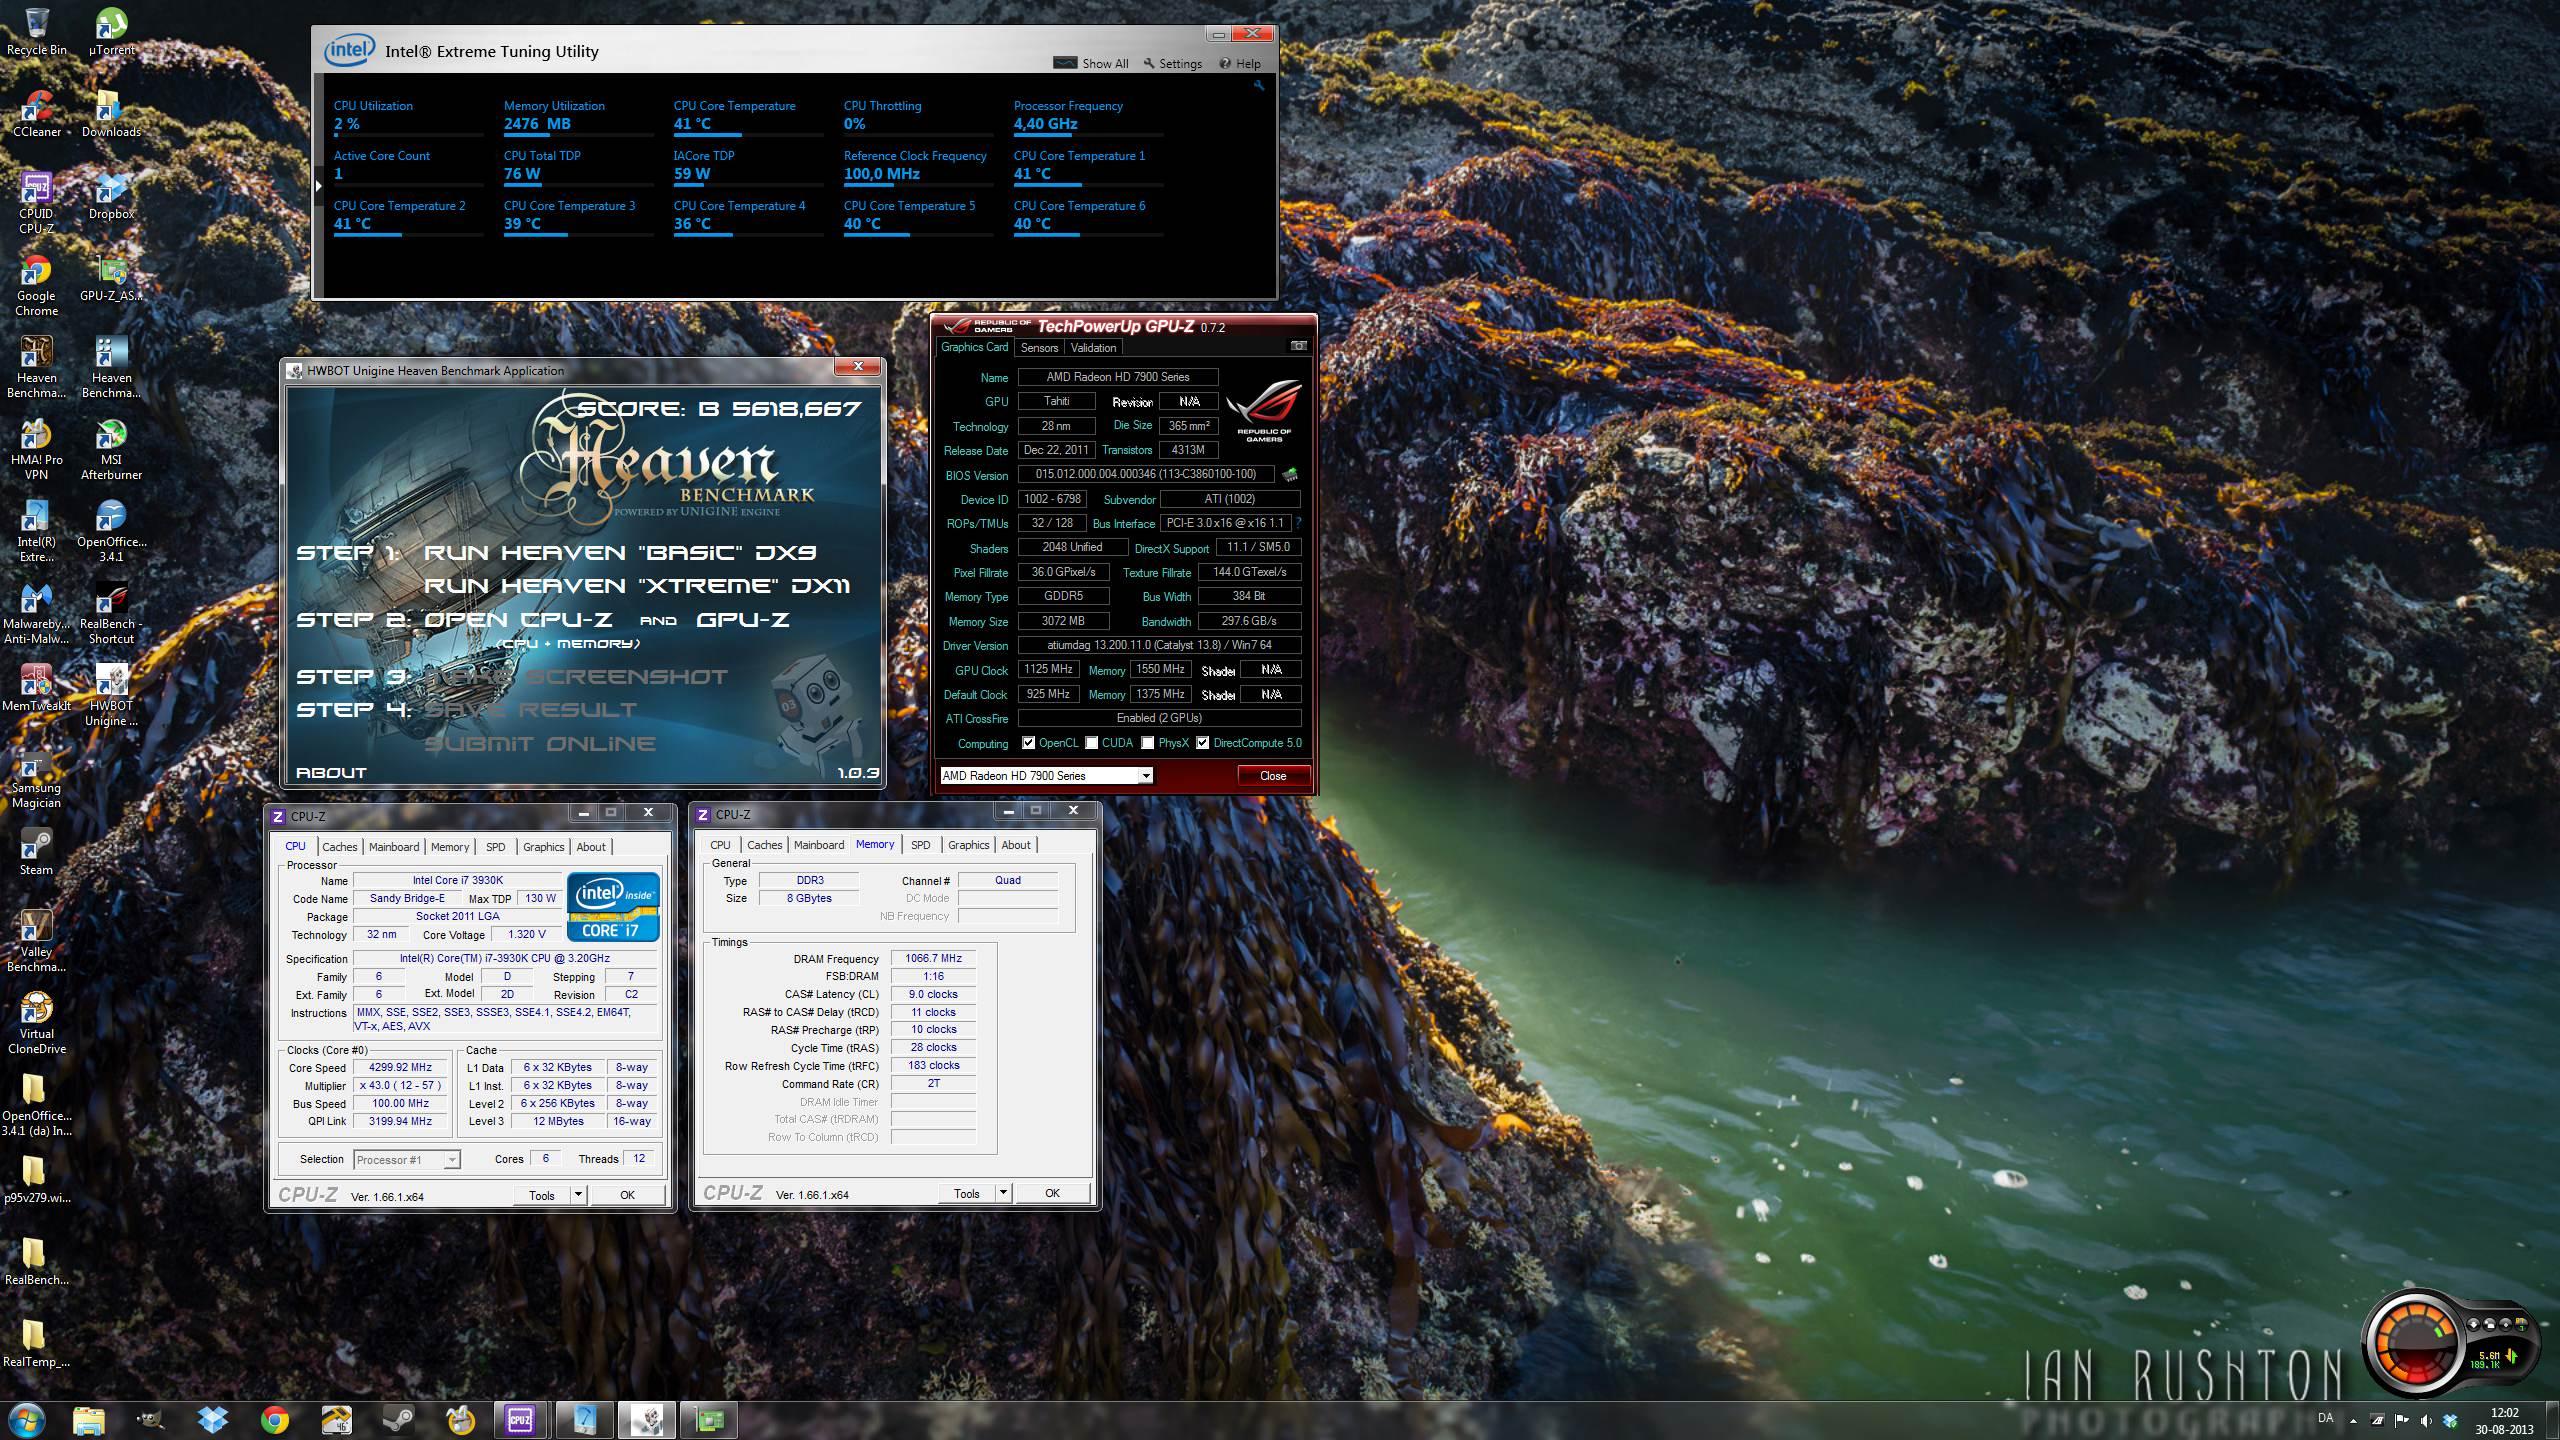
Task: Click the speedometer desktop gadget
Action: pyautogui.click(x=2450, y=1343)
